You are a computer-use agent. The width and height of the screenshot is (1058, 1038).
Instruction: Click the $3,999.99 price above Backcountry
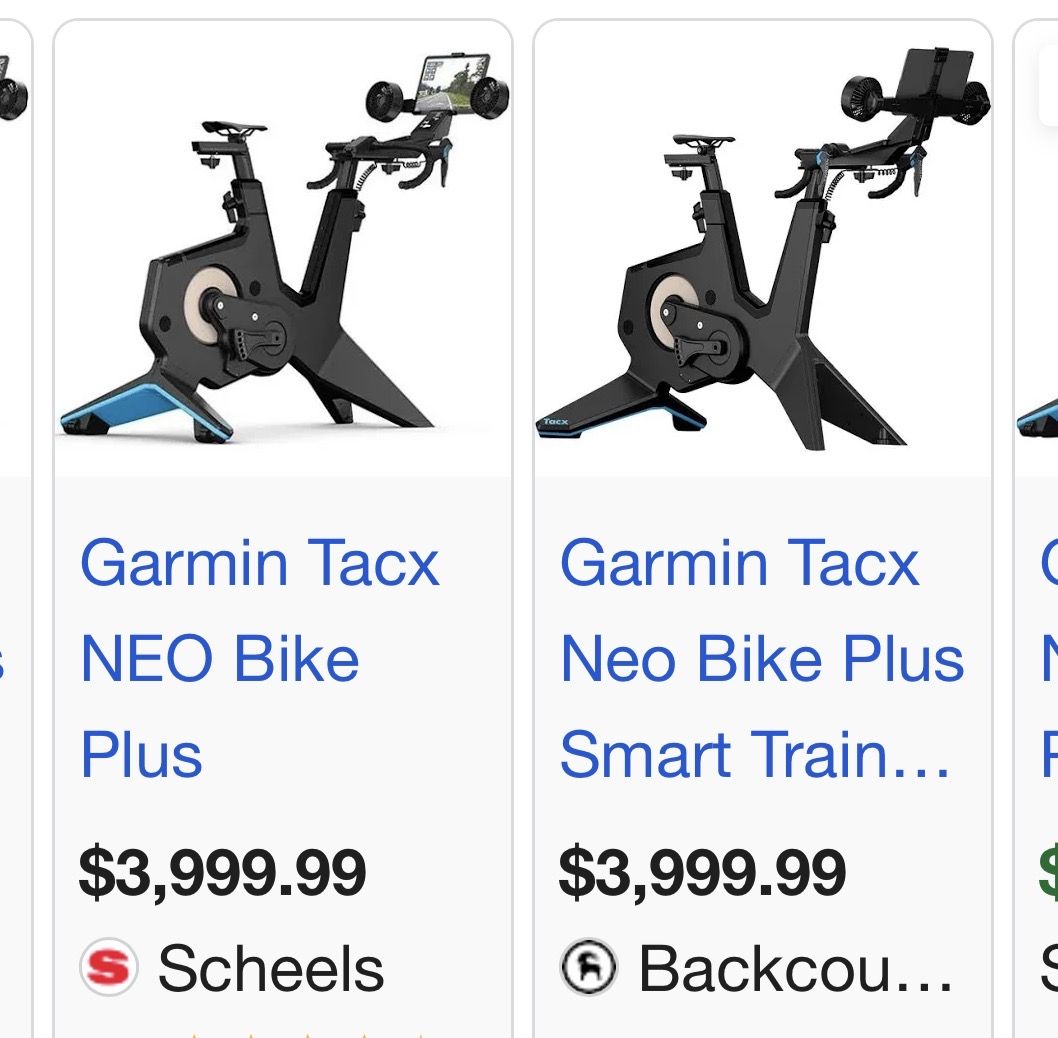point(702,872)
